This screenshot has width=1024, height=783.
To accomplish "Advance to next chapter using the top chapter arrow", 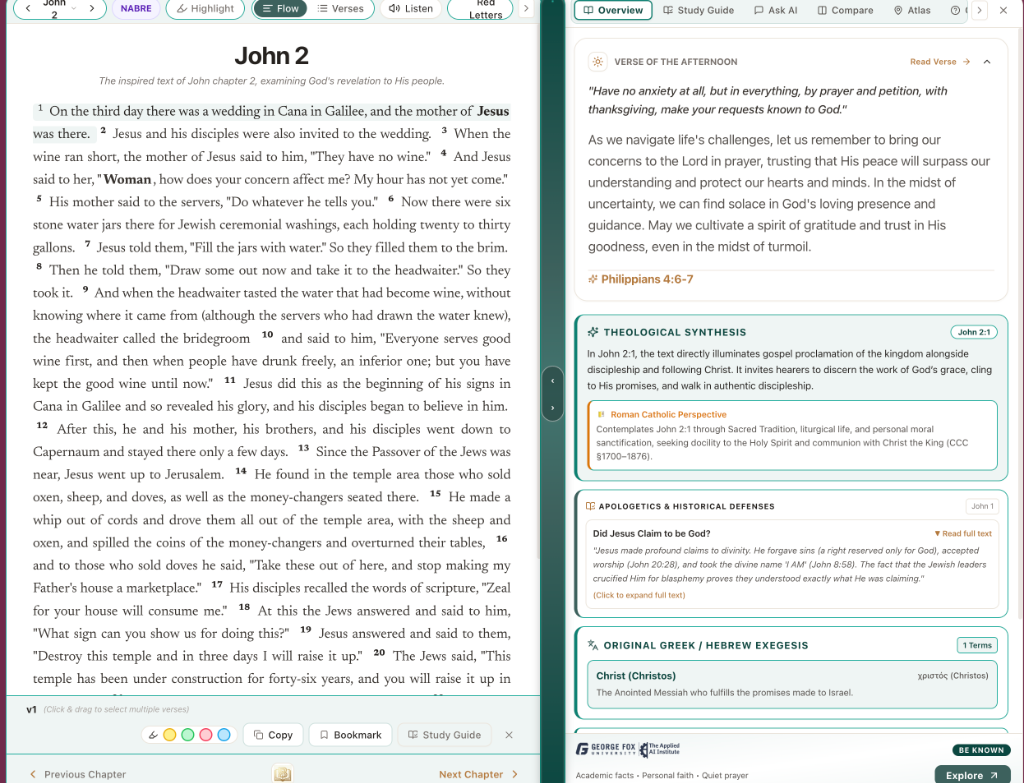I will point(92,8).
